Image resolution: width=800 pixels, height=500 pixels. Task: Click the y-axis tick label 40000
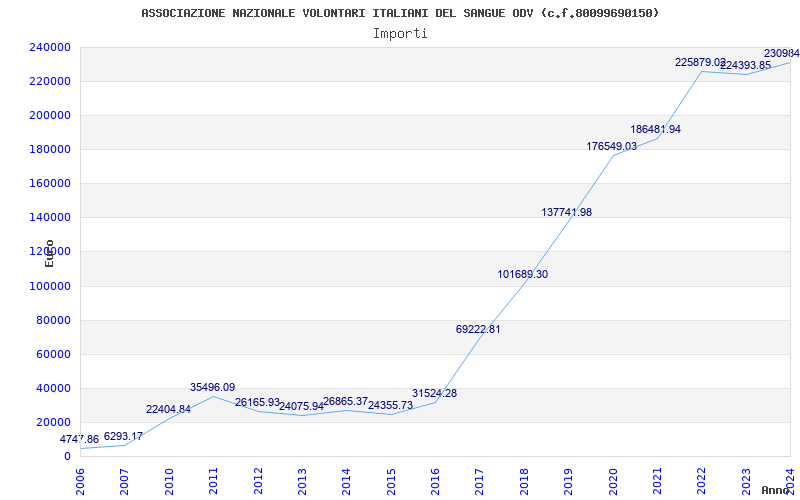click(53, 388)
